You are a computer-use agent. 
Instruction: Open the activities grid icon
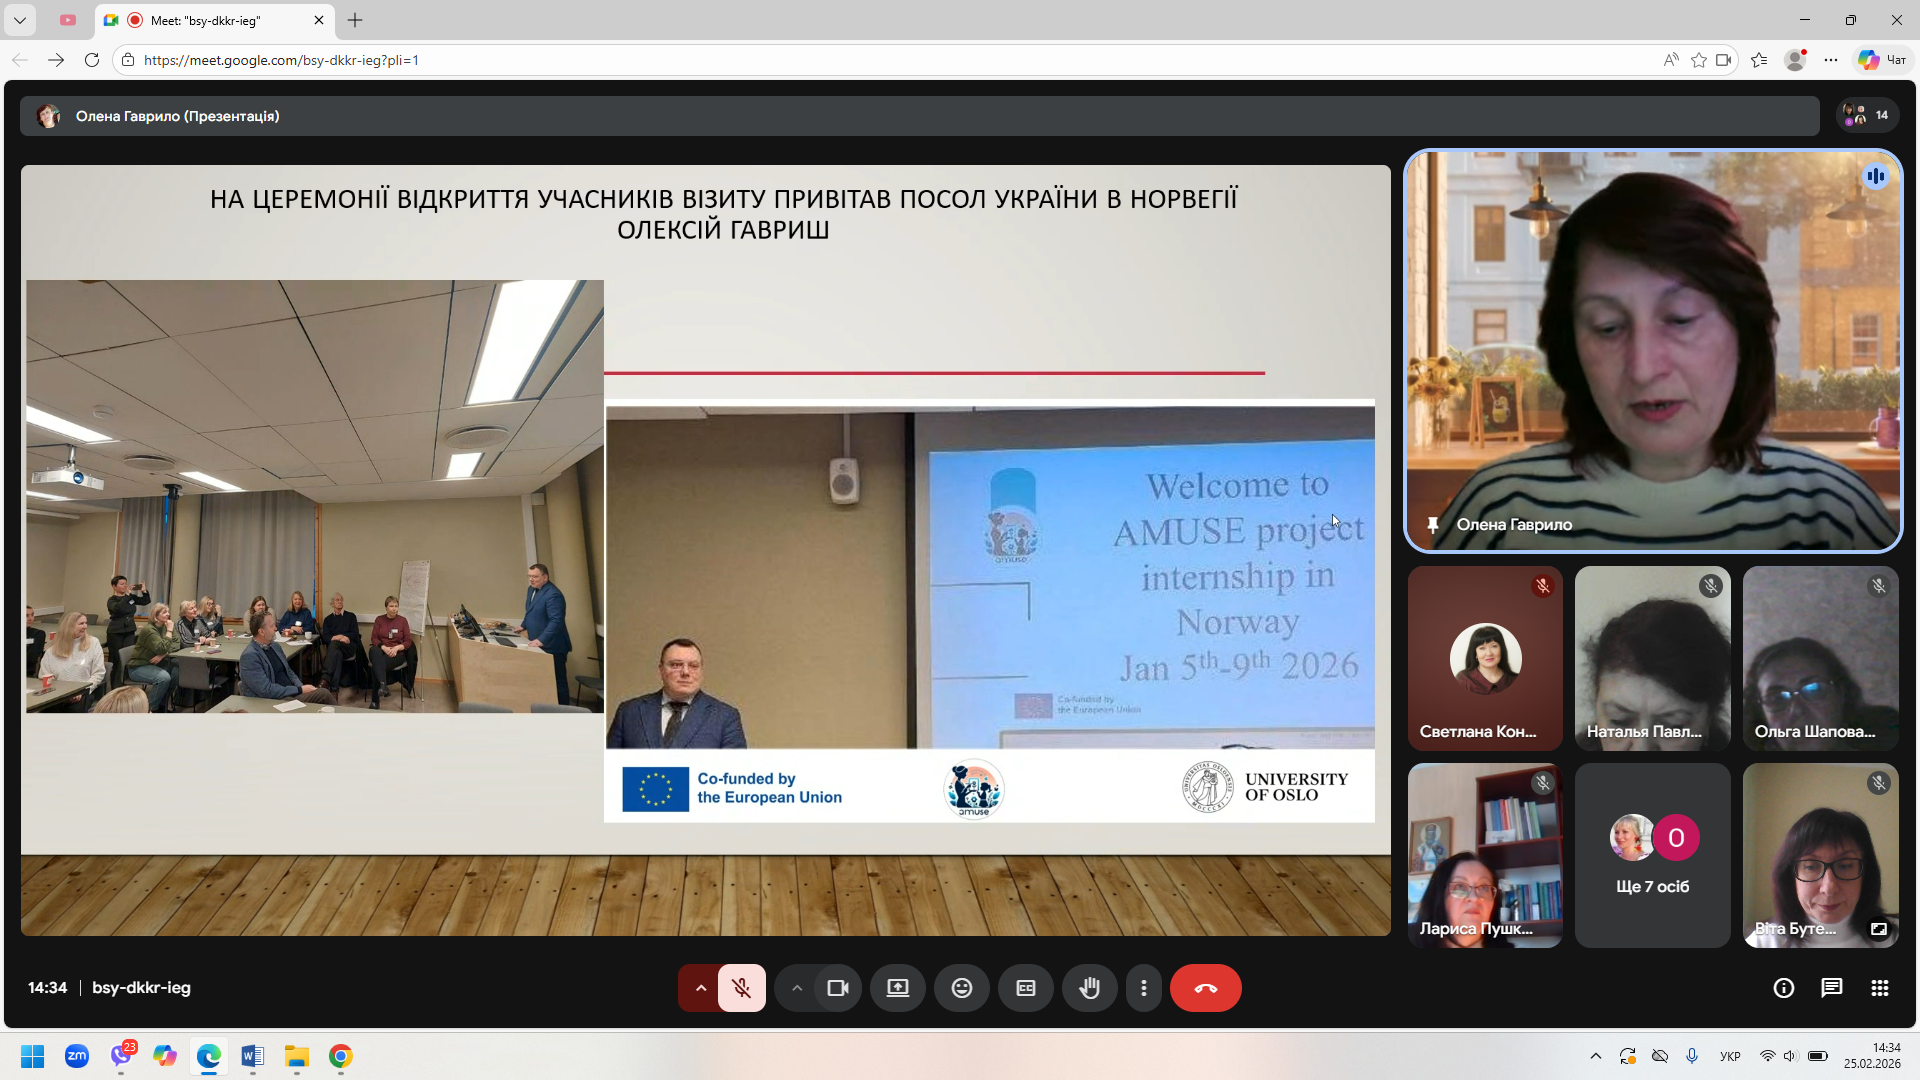tap(1879, 988)
